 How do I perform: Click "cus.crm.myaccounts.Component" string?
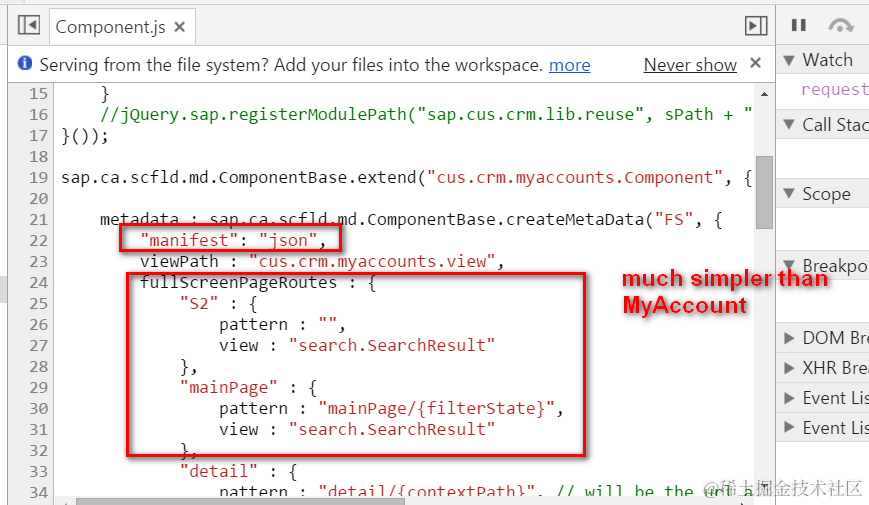575,177
